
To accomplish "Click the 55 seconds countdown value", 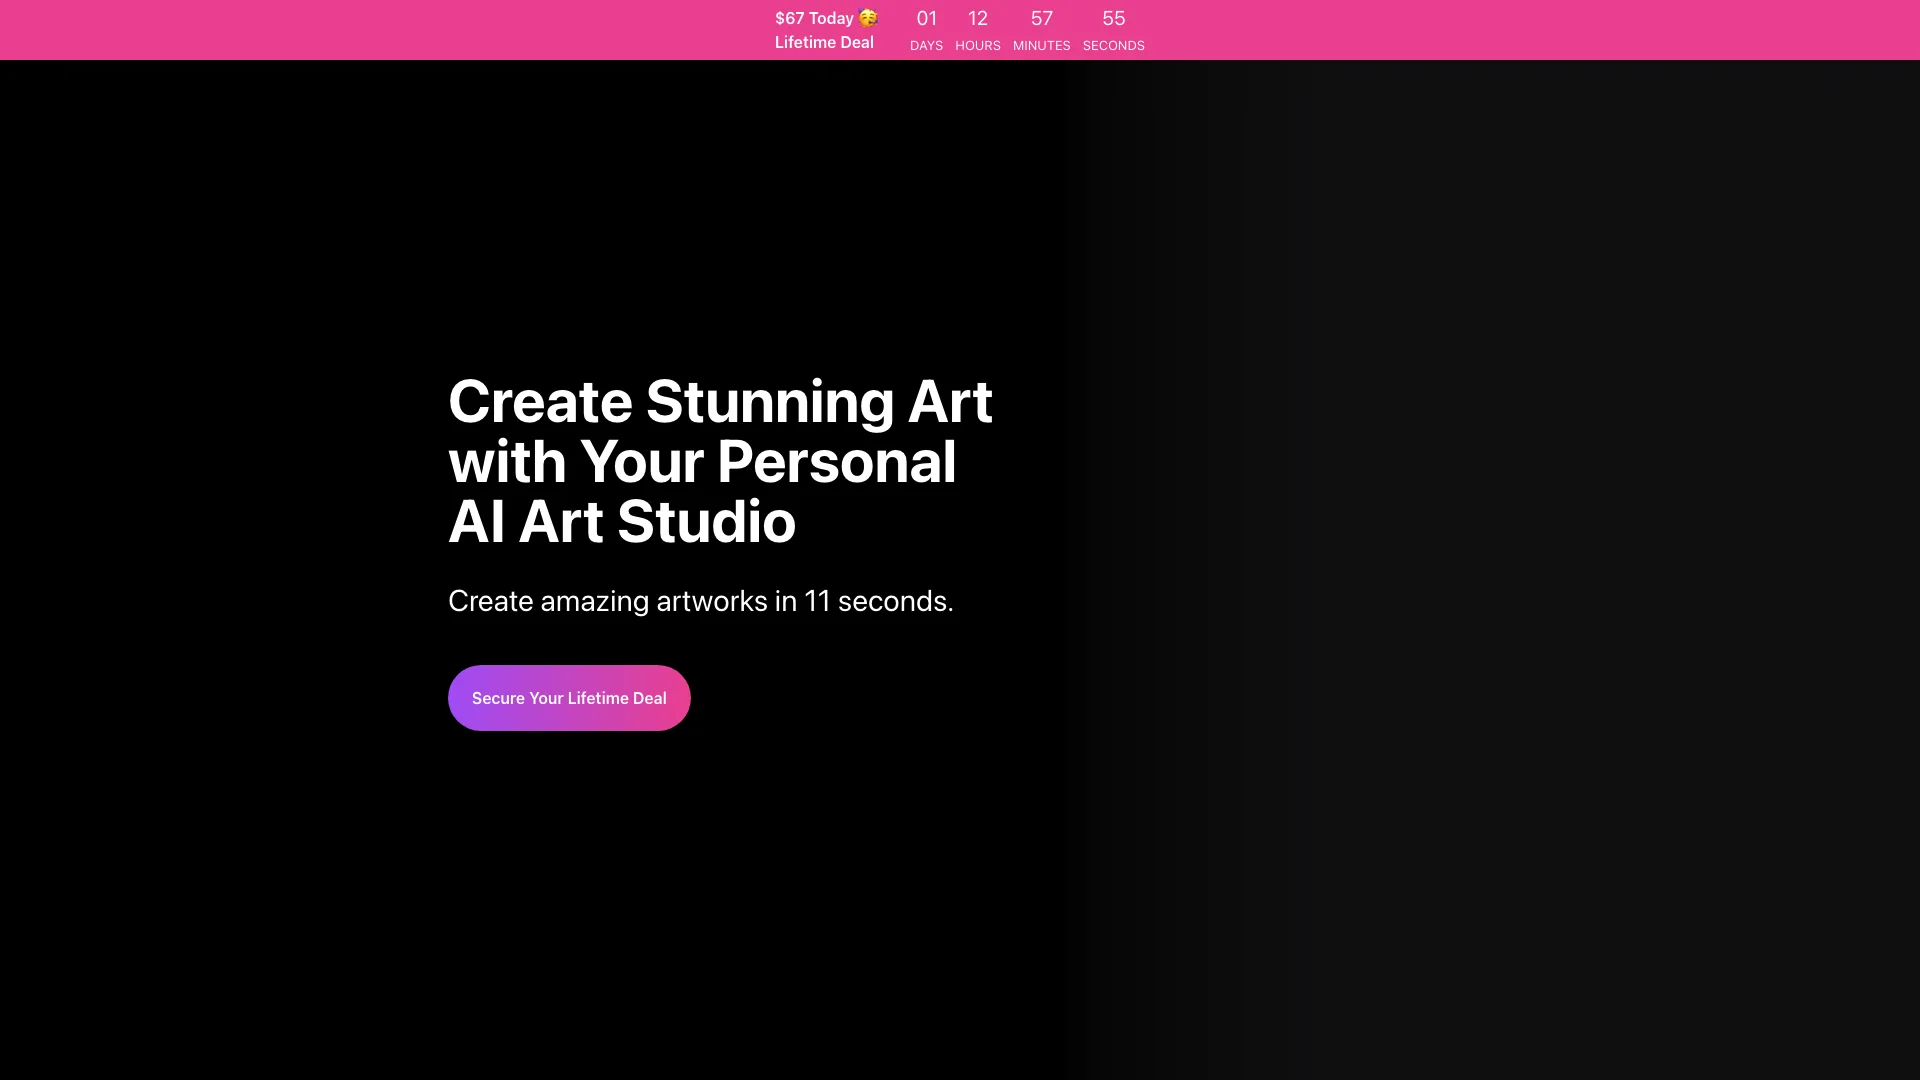I will click(x=1114, y=19).
